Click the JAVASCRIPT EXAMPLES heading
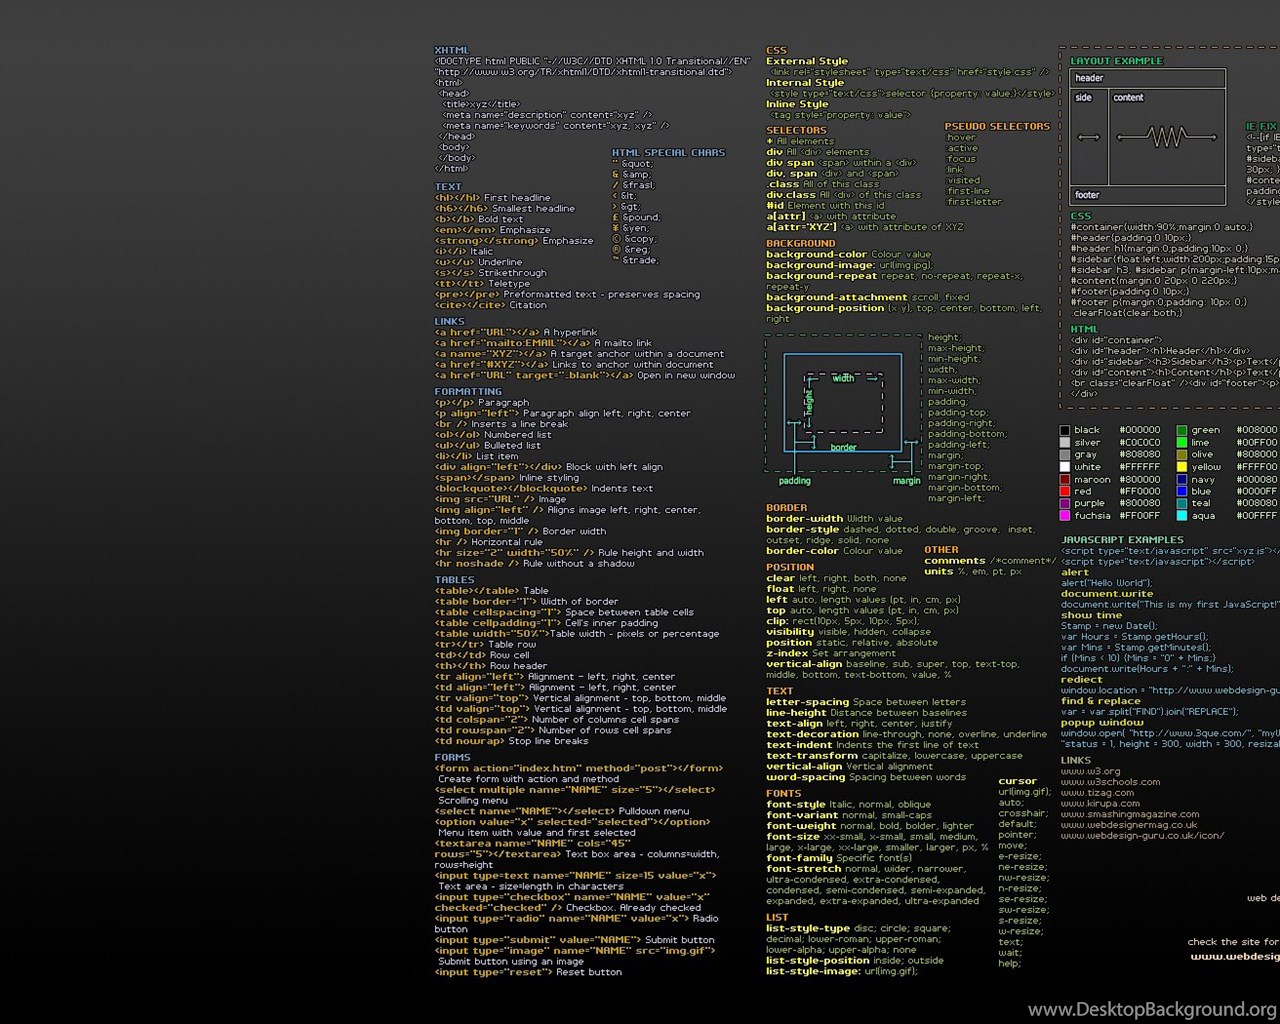This screenshot has width=1280, height=1024. tap(1122, 540)
